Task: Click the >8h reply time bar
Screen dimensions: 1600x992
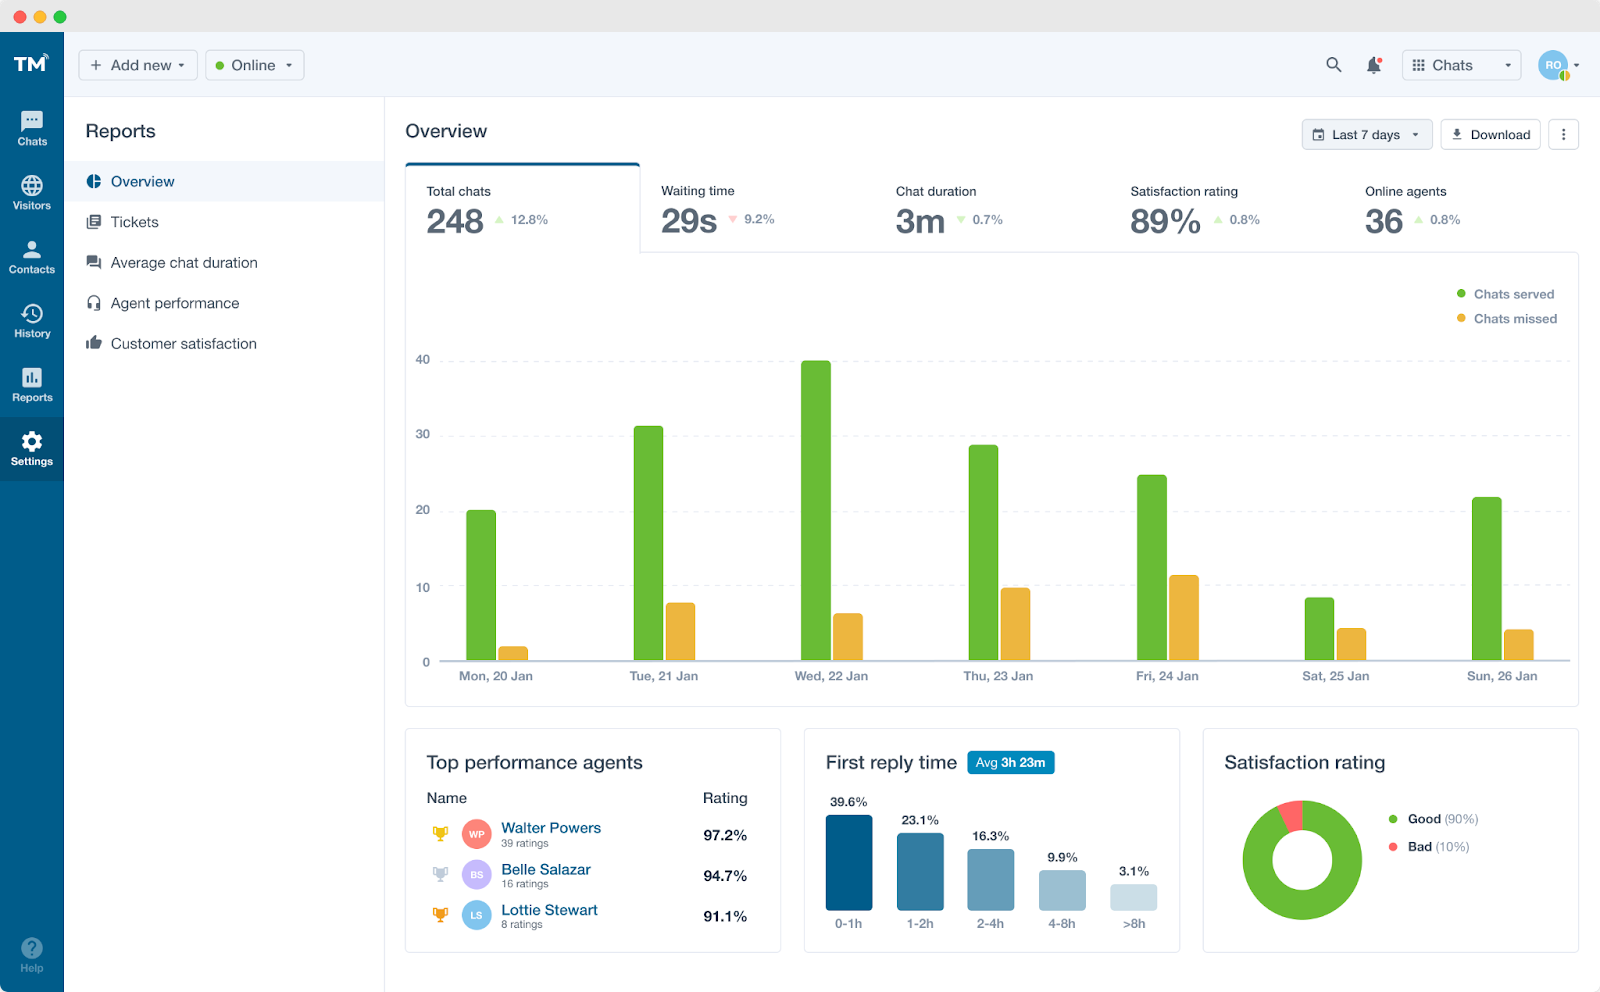Action: [1134, 897]
